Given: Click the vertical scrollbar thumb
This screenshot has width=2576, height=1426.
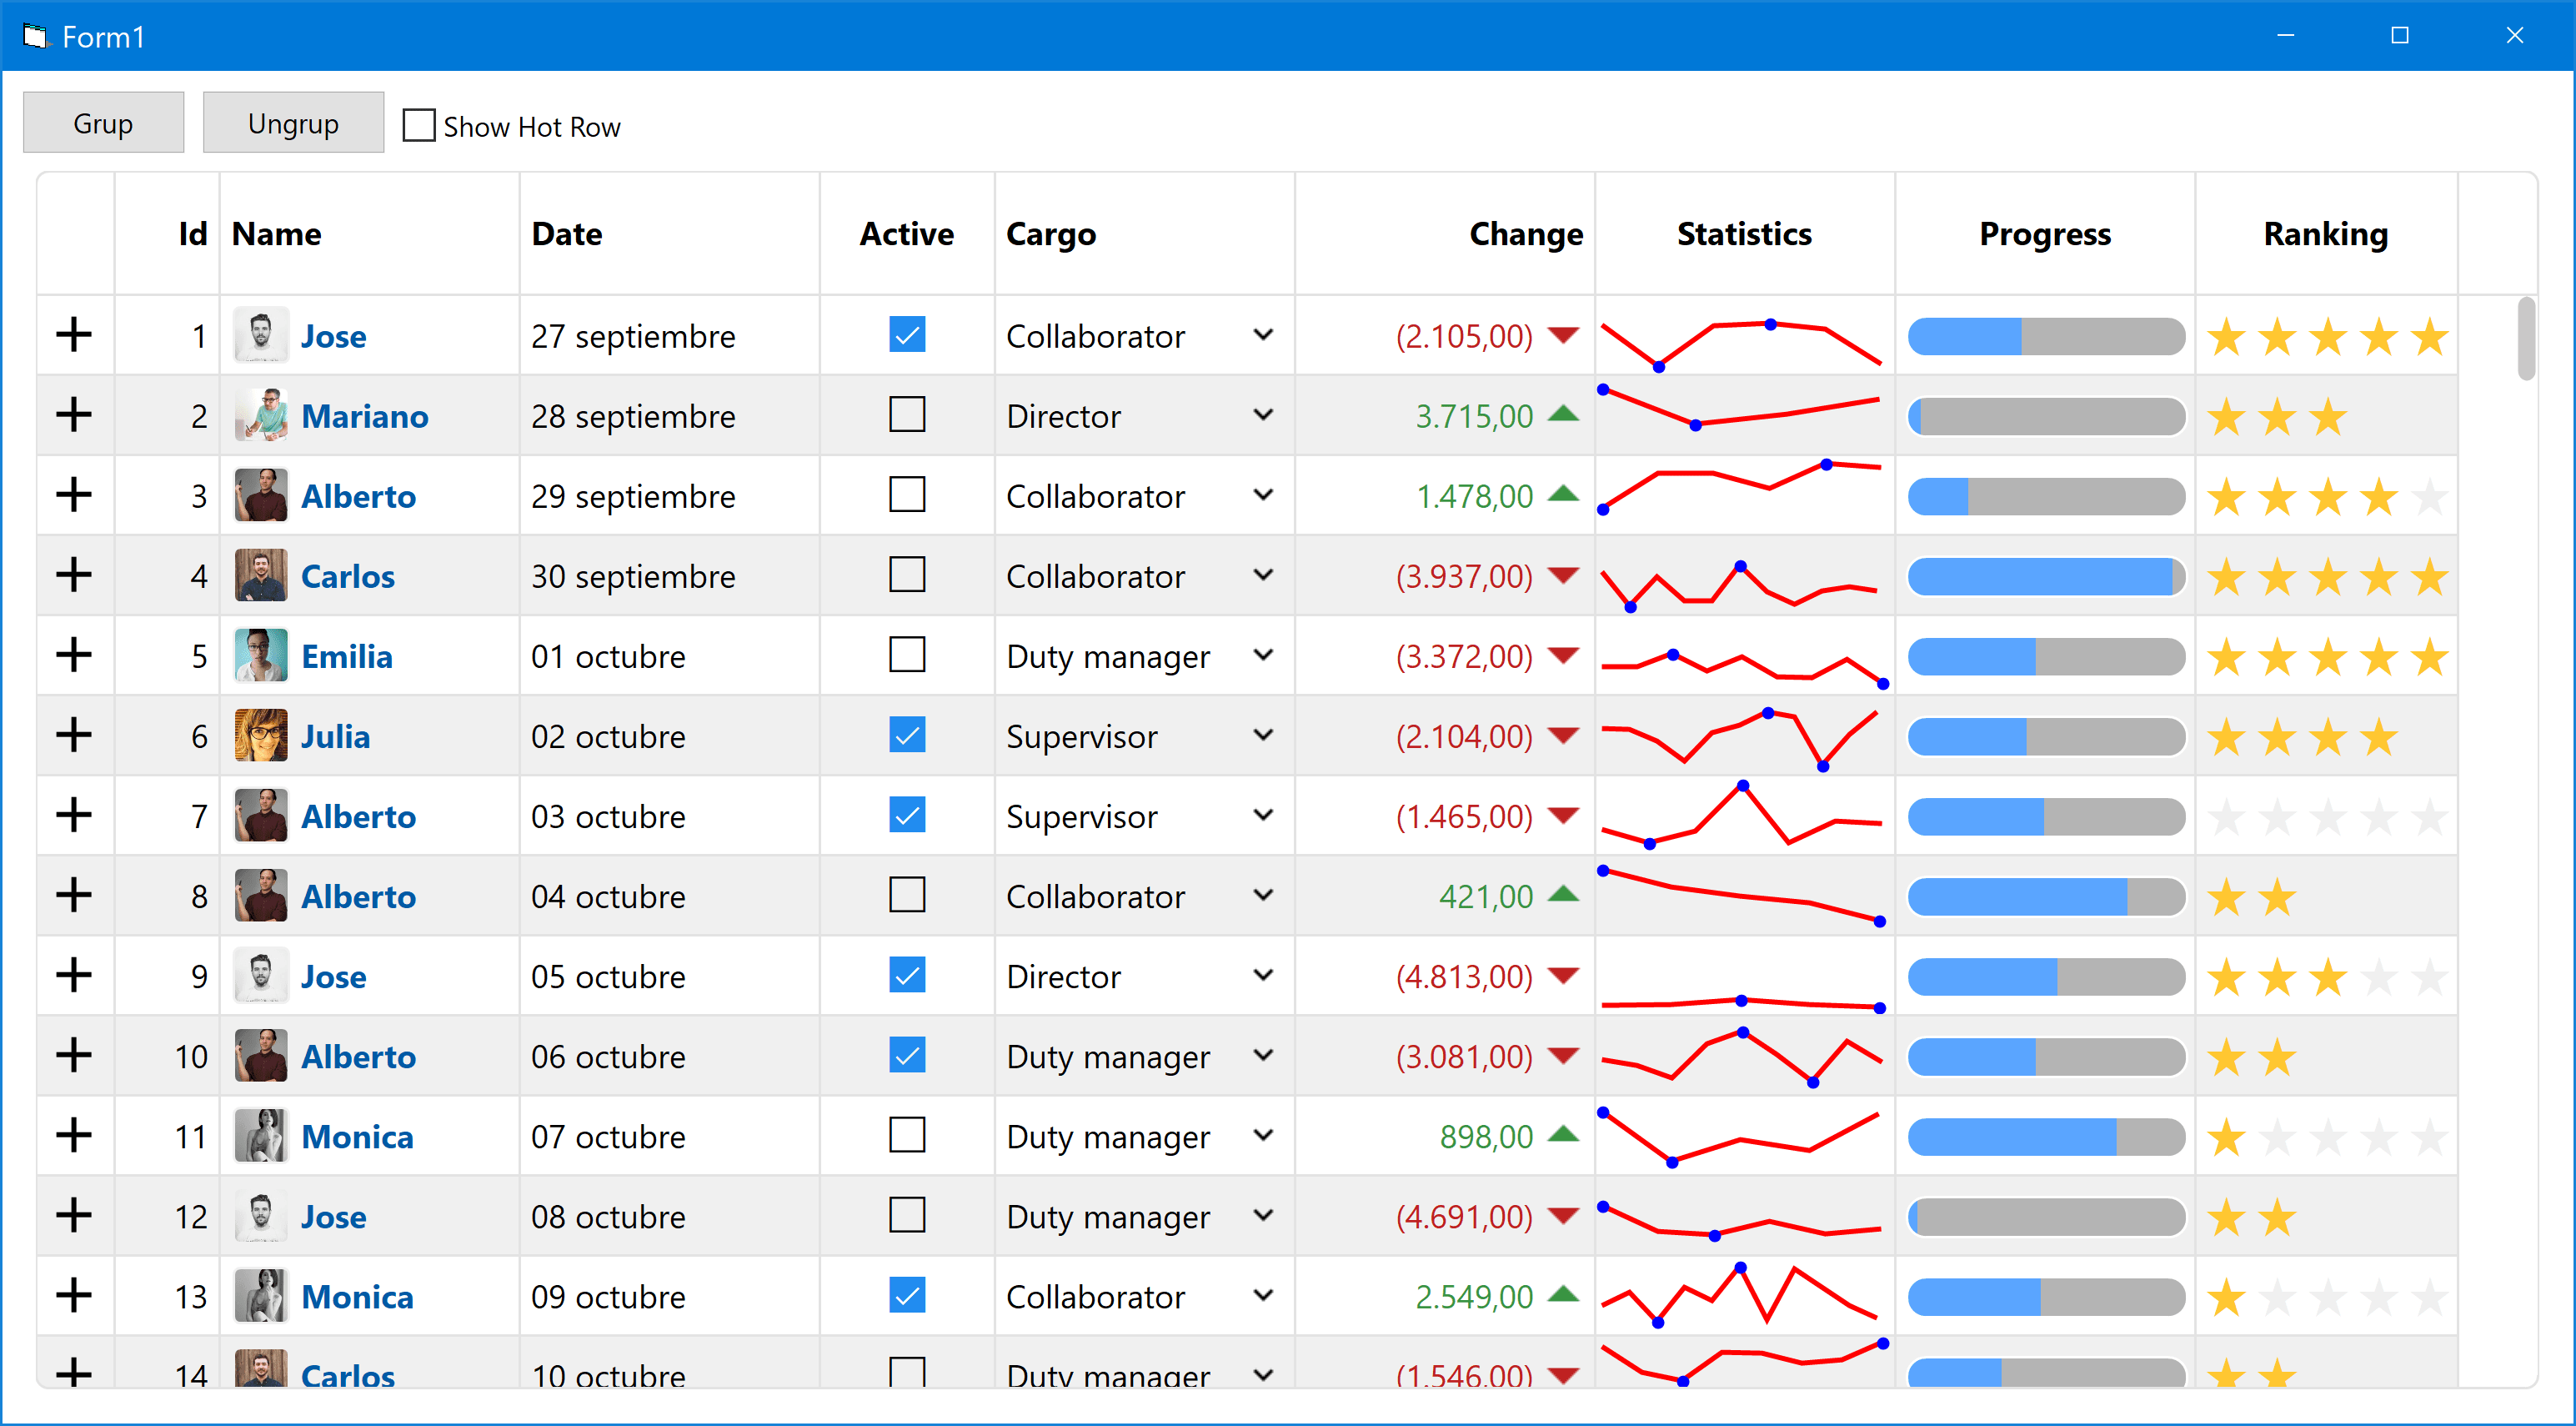Looking at the screenshot, I should 2526,338.
